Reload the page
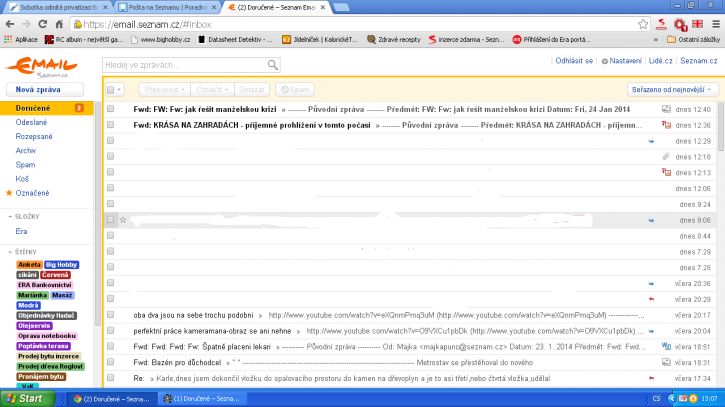Screen dimensions: 725x407 [43, 24]
